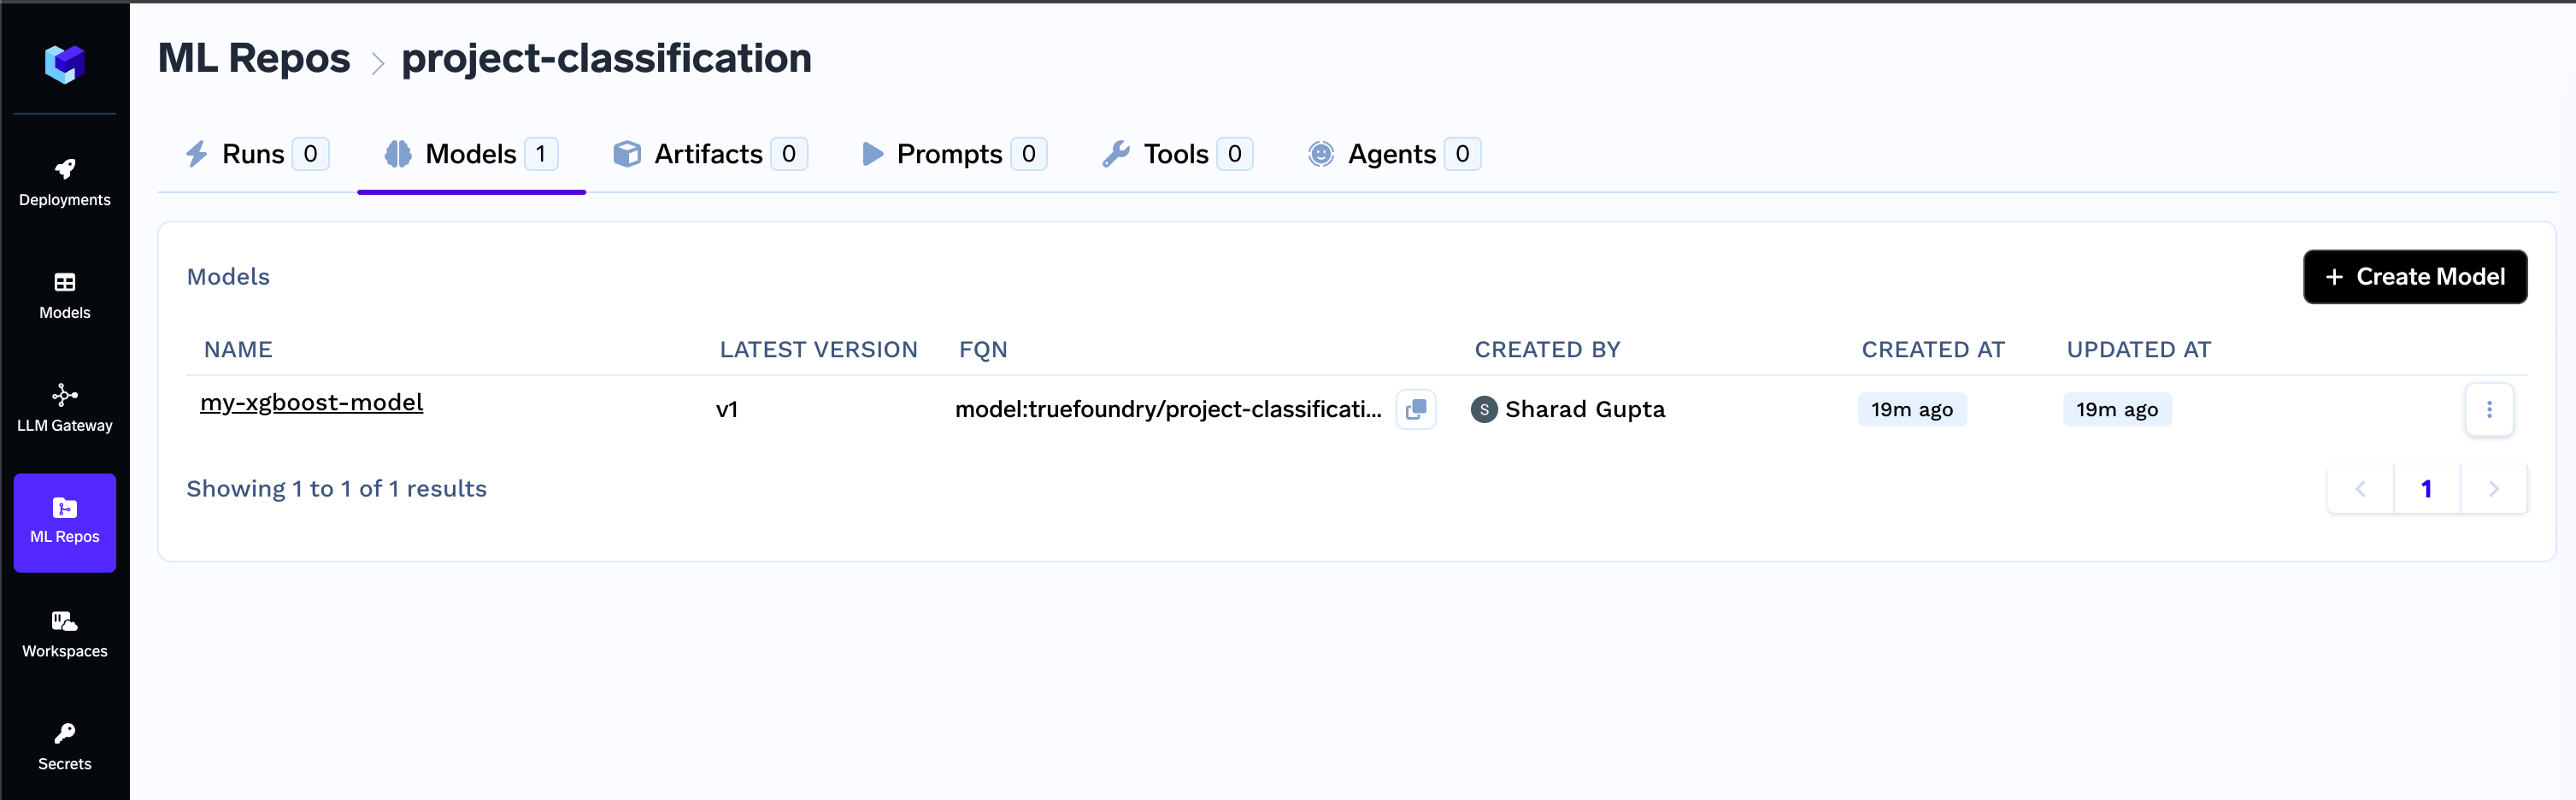Click the Create Model button
Viewport: 2576px width, 800px height.
point(2415,277)
